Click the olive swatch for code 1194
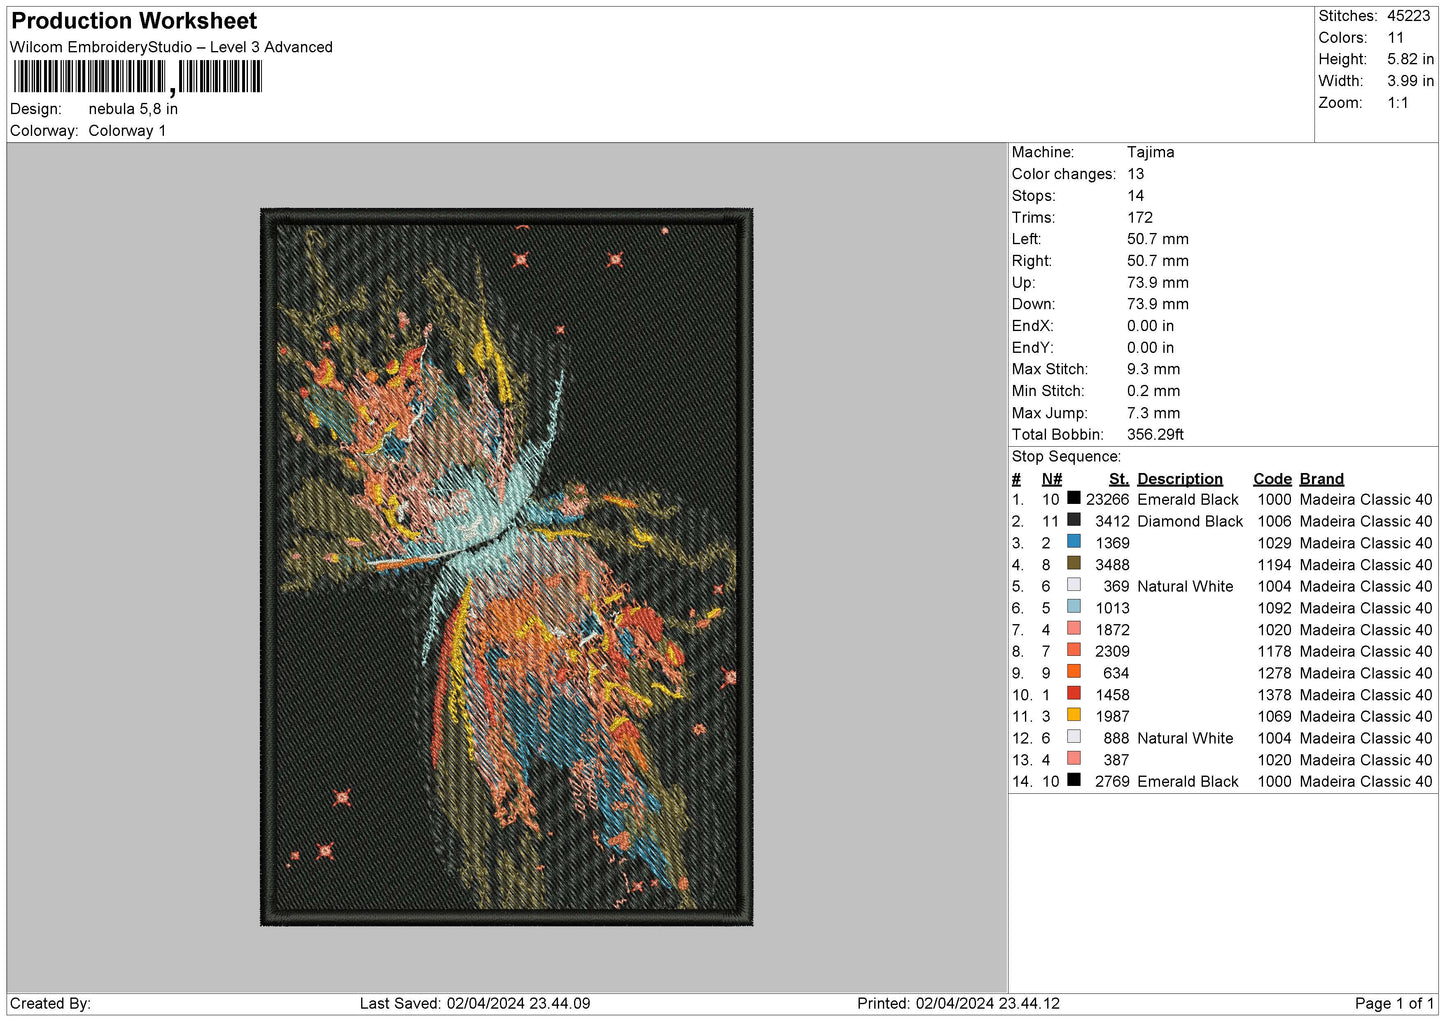 1074,563
